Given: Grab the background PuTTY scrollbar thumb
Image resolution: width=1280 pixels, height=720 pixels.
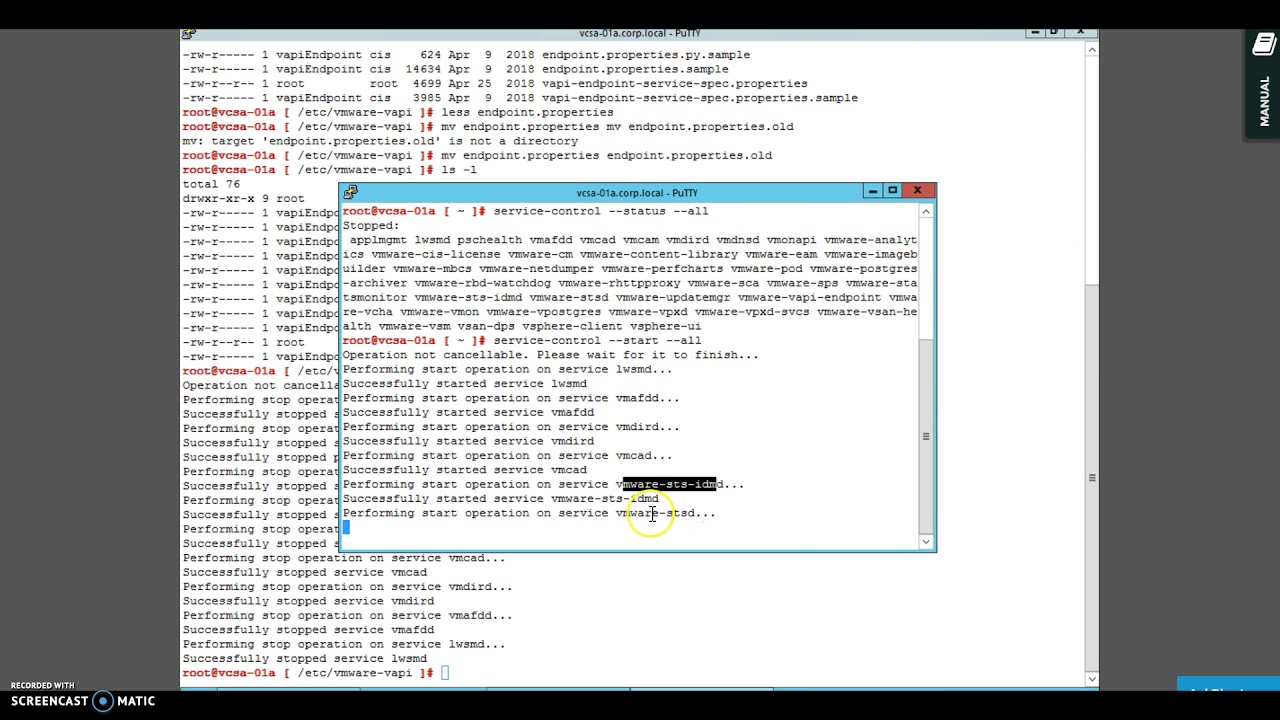Looking at the screenshot, I should 1092,478.
